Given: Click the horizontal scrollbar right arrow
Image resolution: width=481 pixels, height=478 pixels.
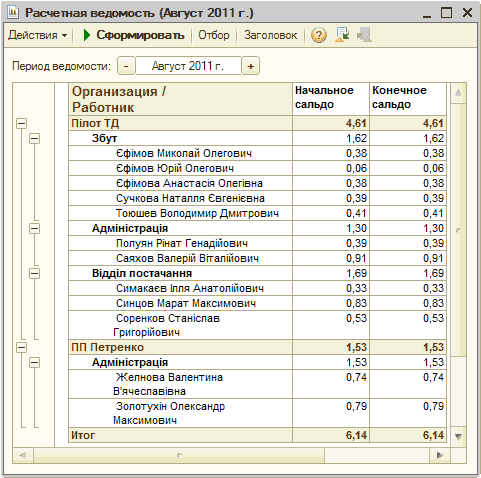Looking at the screenshot, I should pos(440,455).
